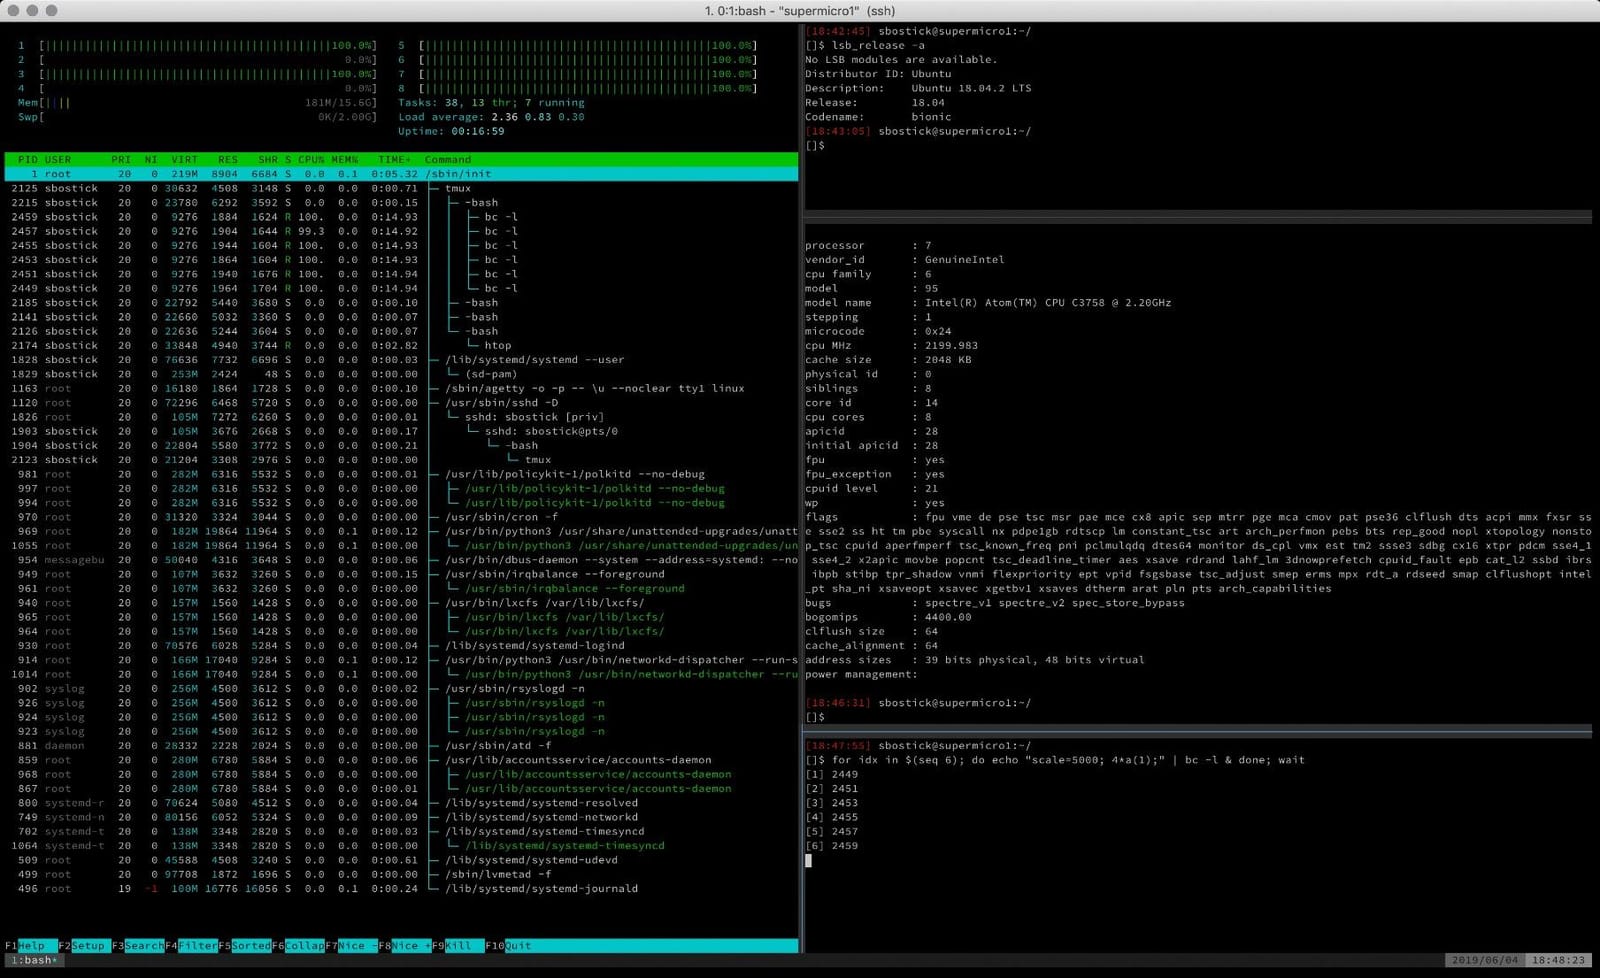This screenshot has width=1600, height=978.
Task: Sort by the USER column header
Action: click(58, 159)
